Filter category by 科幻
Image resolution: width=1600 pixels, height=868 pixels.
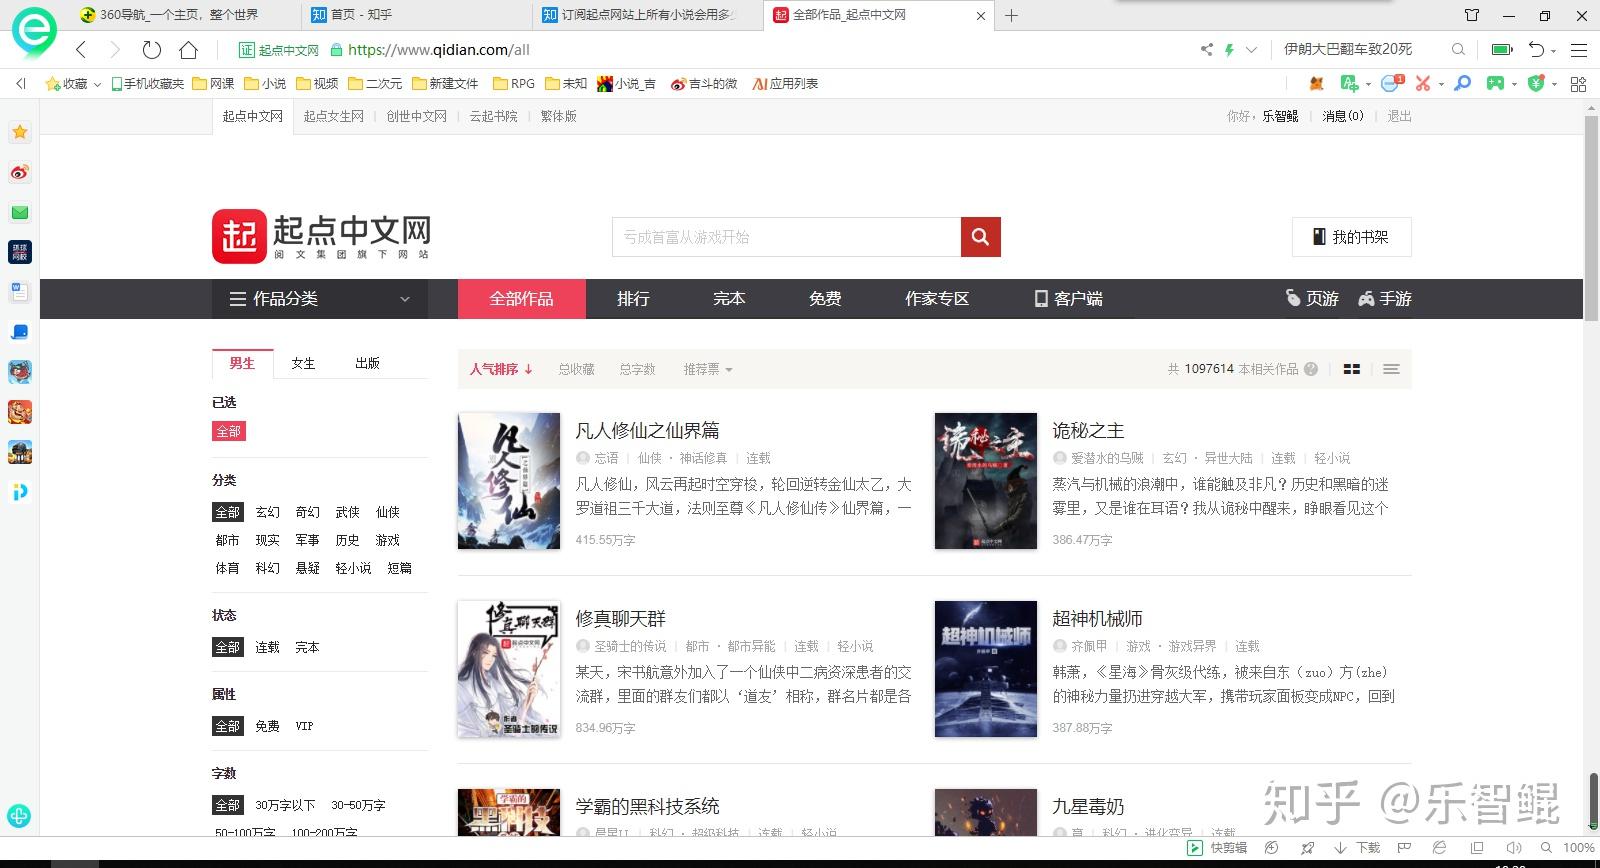coord(267,568)
